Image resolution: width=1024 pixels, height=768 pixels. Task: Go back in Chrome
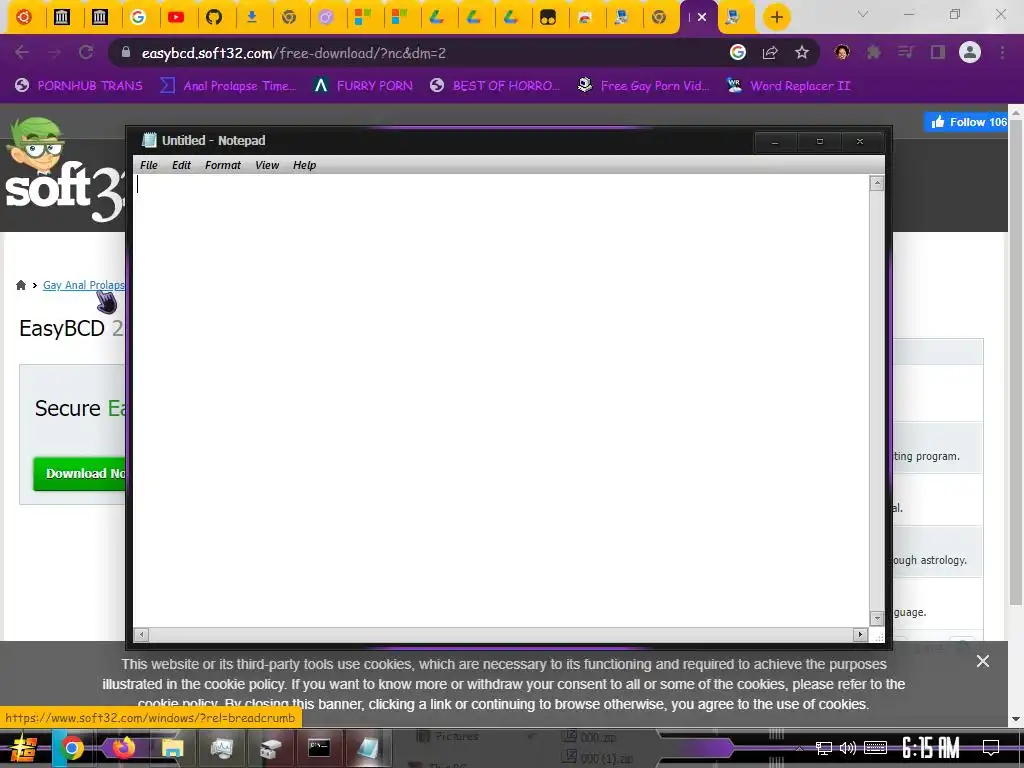22,53
